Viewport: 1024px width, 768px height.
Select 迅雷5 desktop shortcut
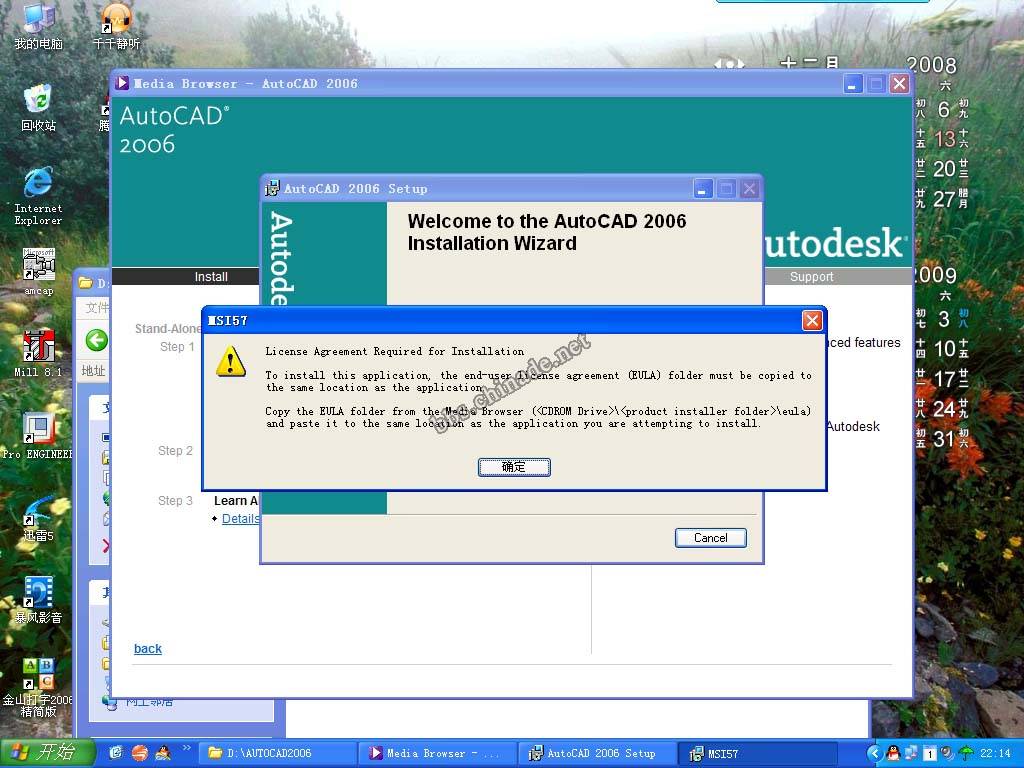point(38,519)
